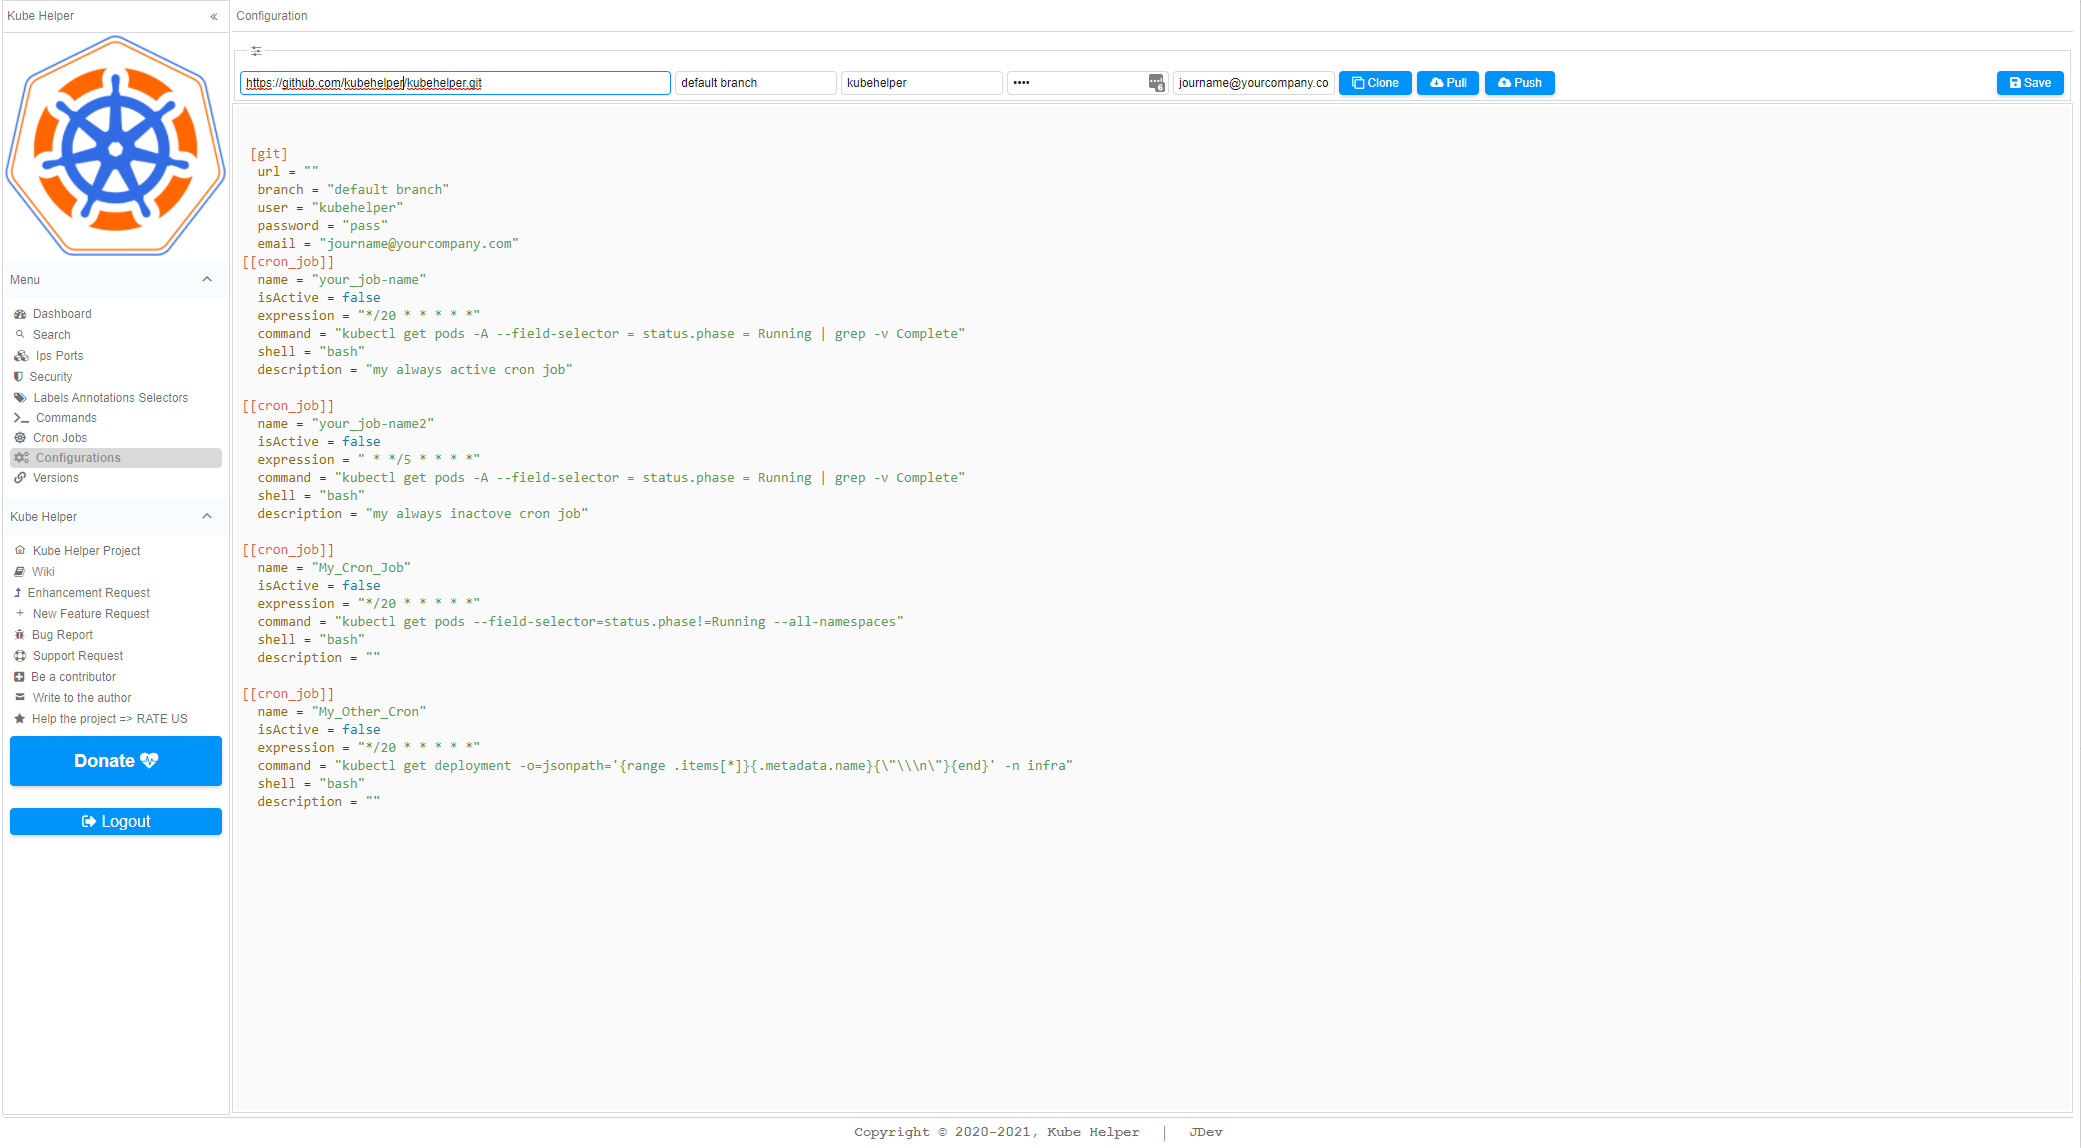Click the Security shield icon
2081x1148 pixels.
pyautogui.click(x=20, y=376)
